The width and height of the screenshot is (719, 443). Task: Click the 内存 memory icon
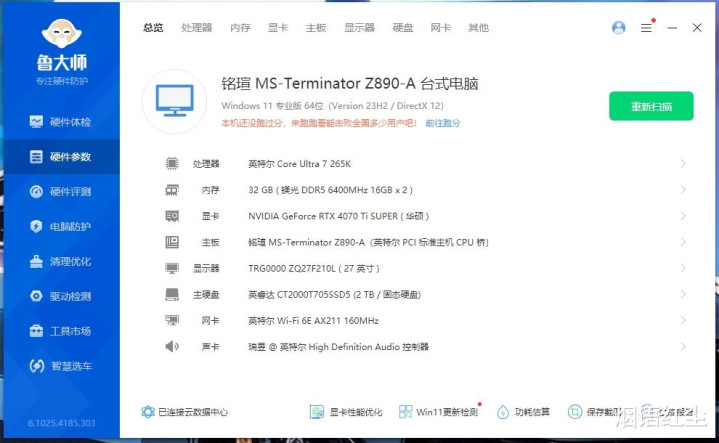(172, 190)
